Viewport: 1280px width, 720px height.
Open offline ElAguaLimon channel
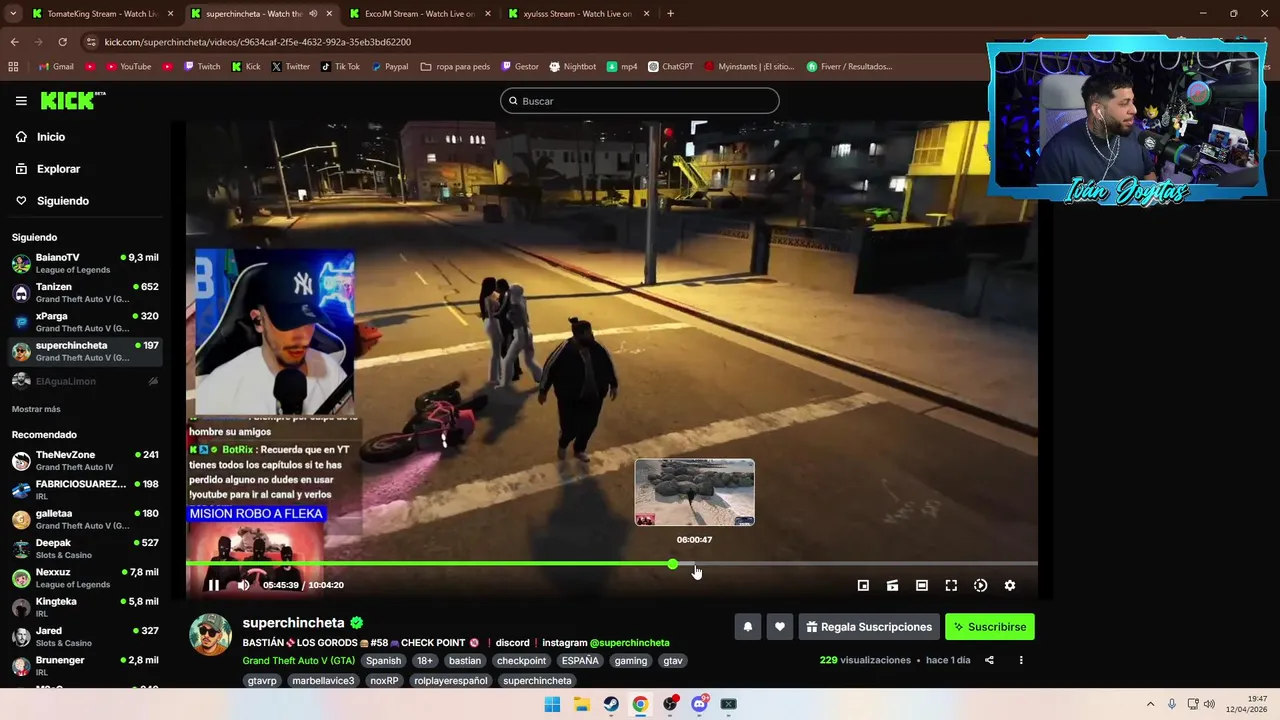click(85, 381)
